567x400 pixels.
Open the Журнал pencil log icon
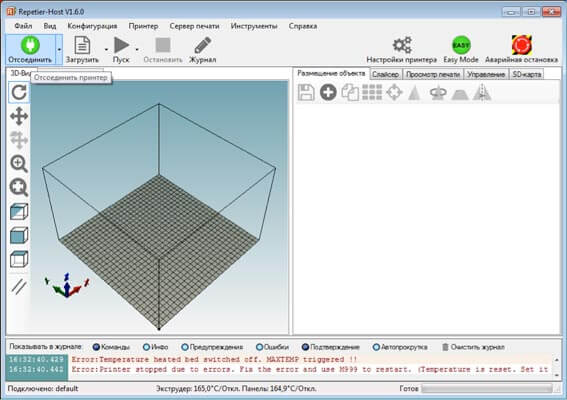click(202, 46)
